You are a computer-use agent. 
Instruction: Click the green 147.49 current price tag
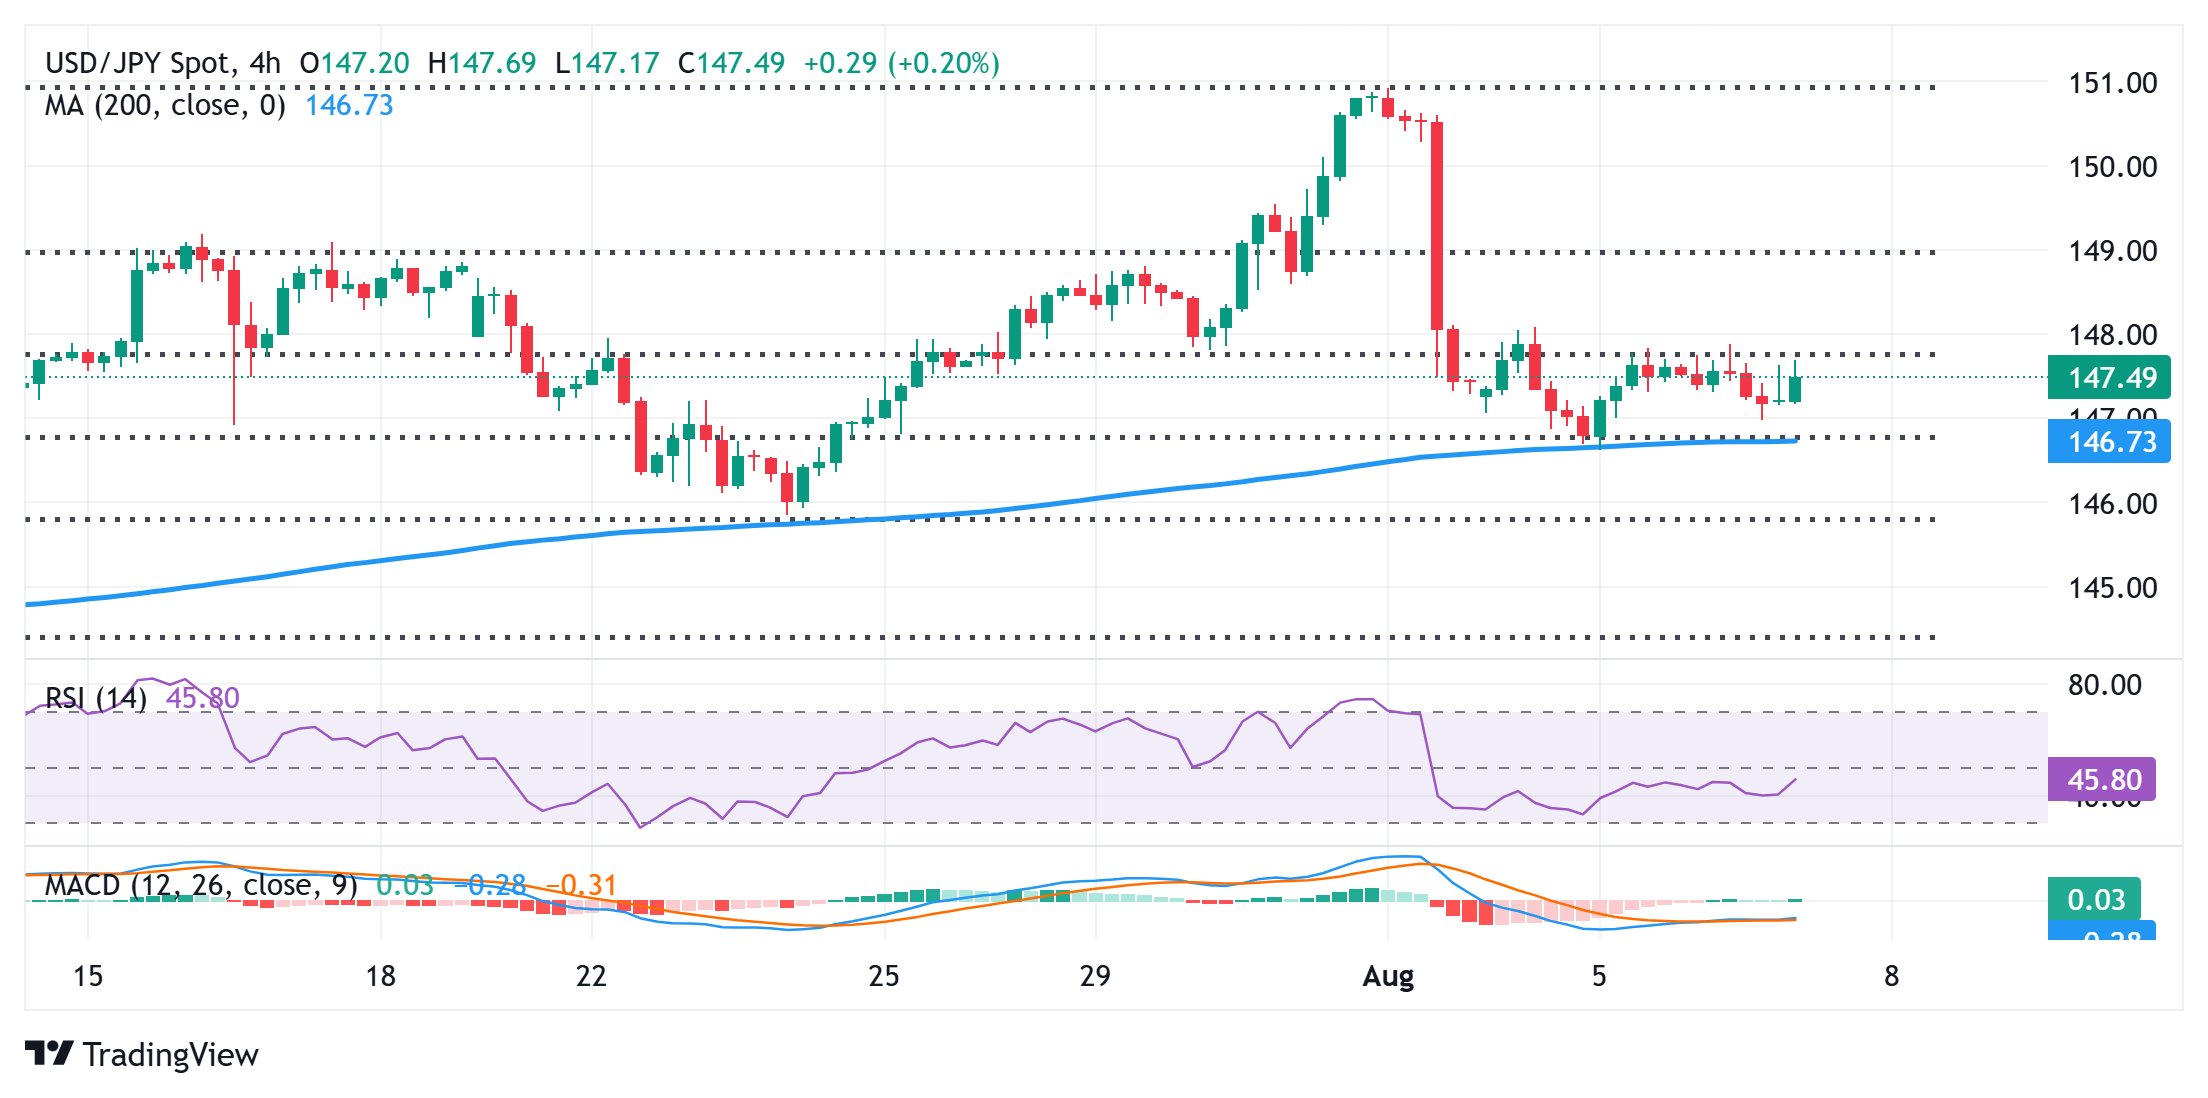2109,378
